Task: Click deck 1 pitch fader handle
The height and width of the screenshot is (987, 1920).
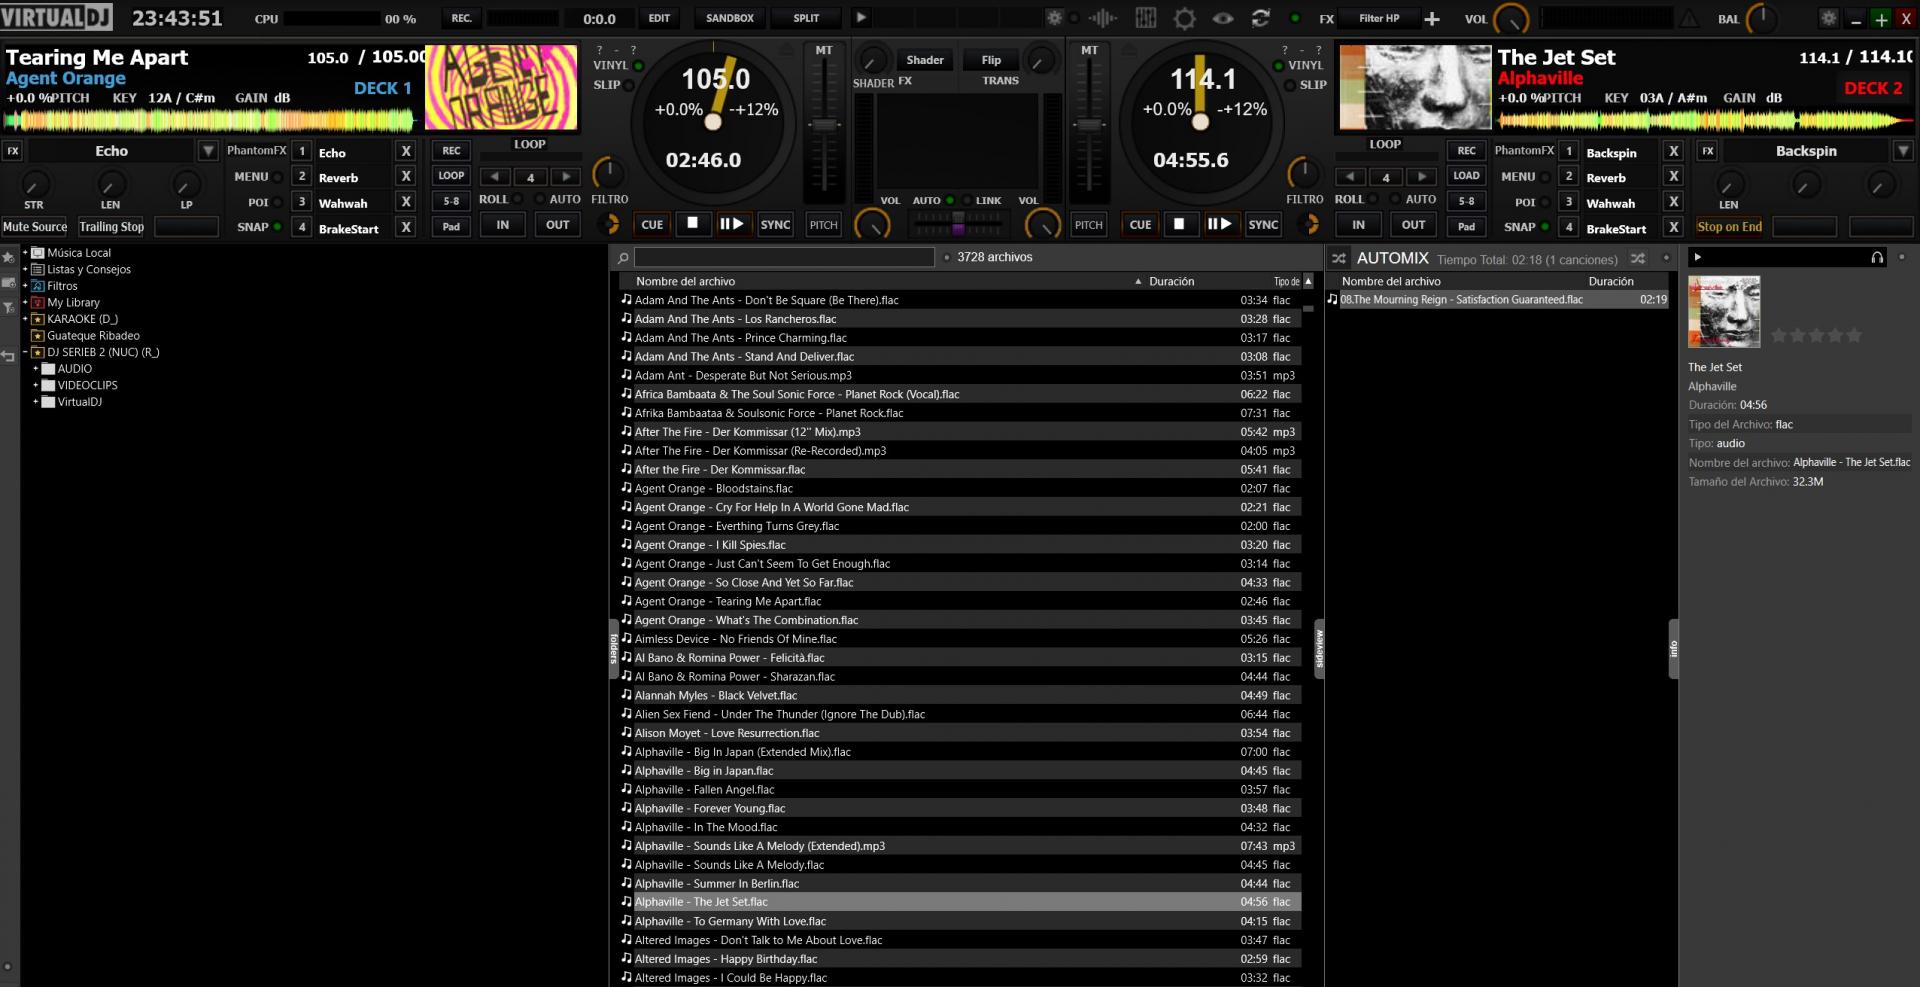Action: point(824,125)
